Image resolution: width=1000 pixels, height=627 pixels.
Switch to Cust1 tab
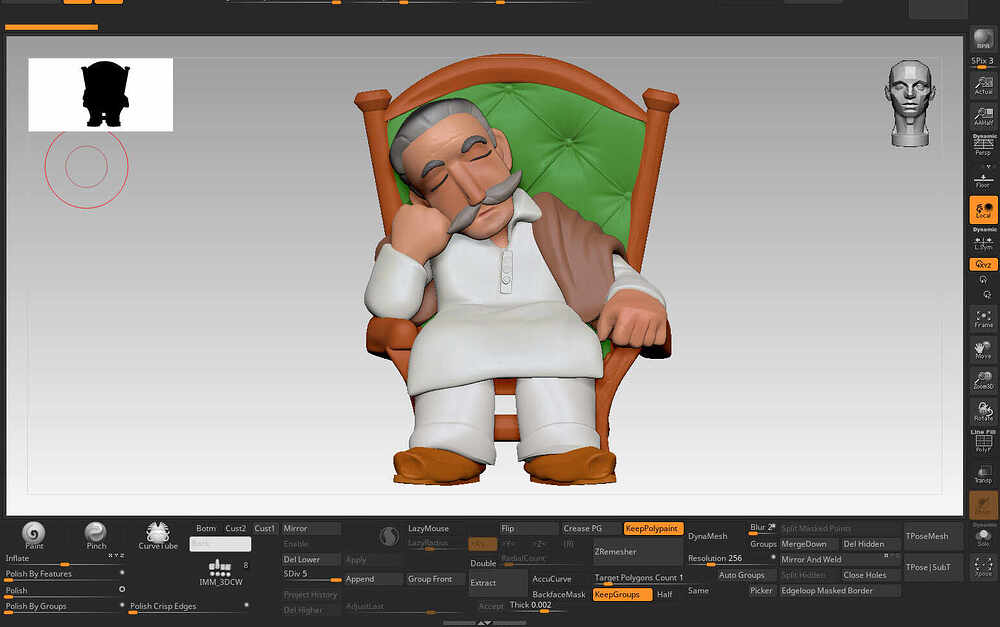click(x=265, y=528)
